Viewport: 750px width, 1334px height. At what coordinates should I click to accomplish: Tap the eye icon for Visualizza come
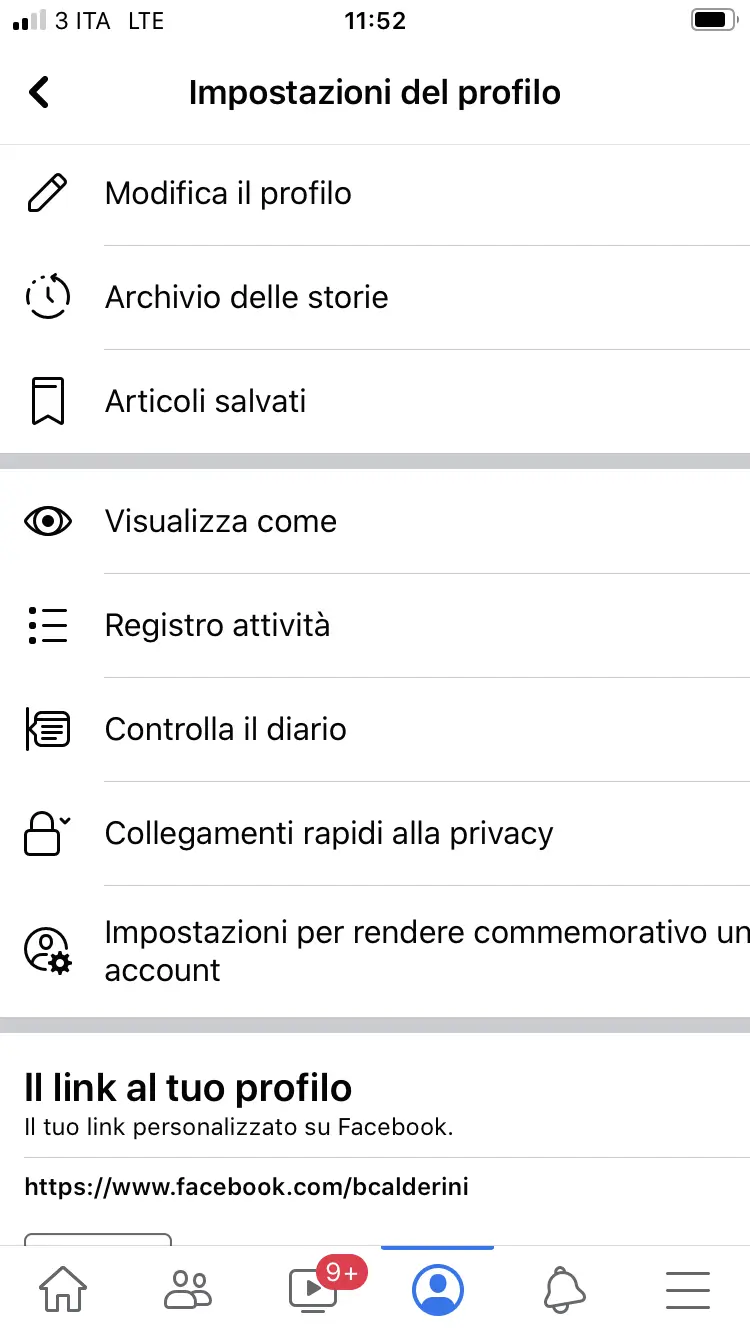(47, 521)
